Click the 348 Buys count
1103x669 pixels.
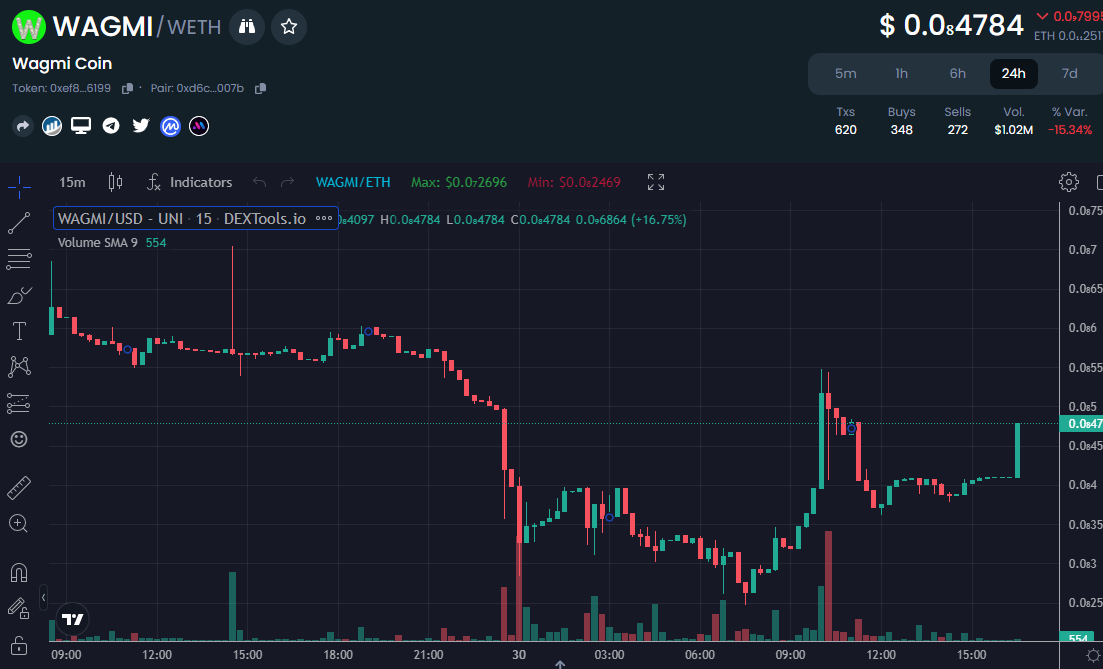(x=901, y=130)
